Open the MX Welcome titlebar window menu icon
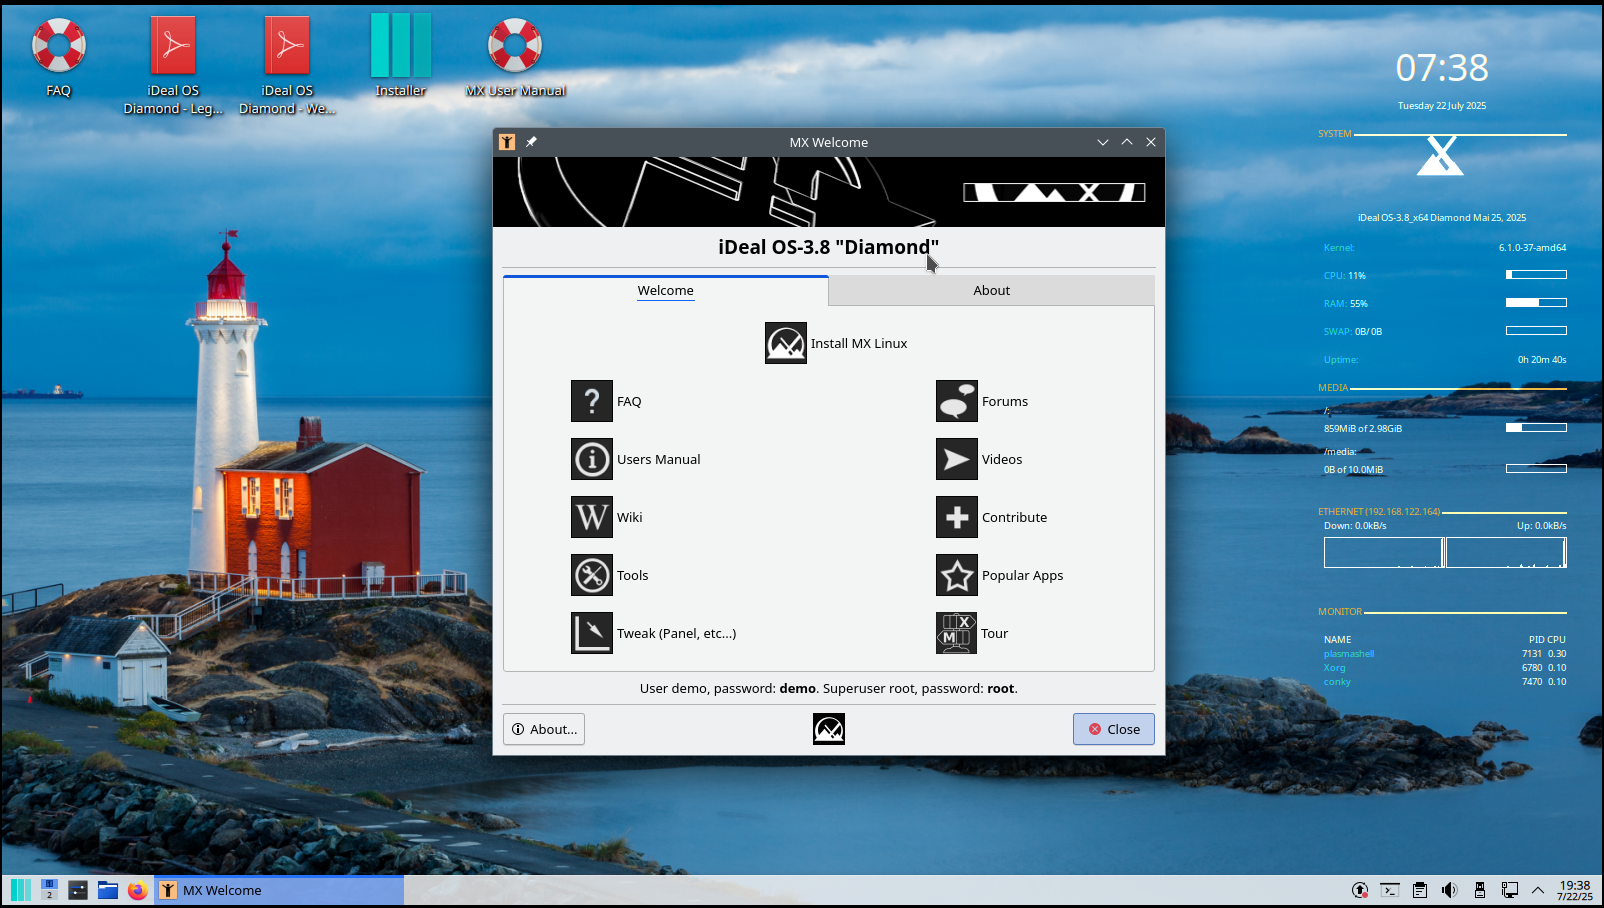The image size is (1604, 908). (x=507, y=142)
